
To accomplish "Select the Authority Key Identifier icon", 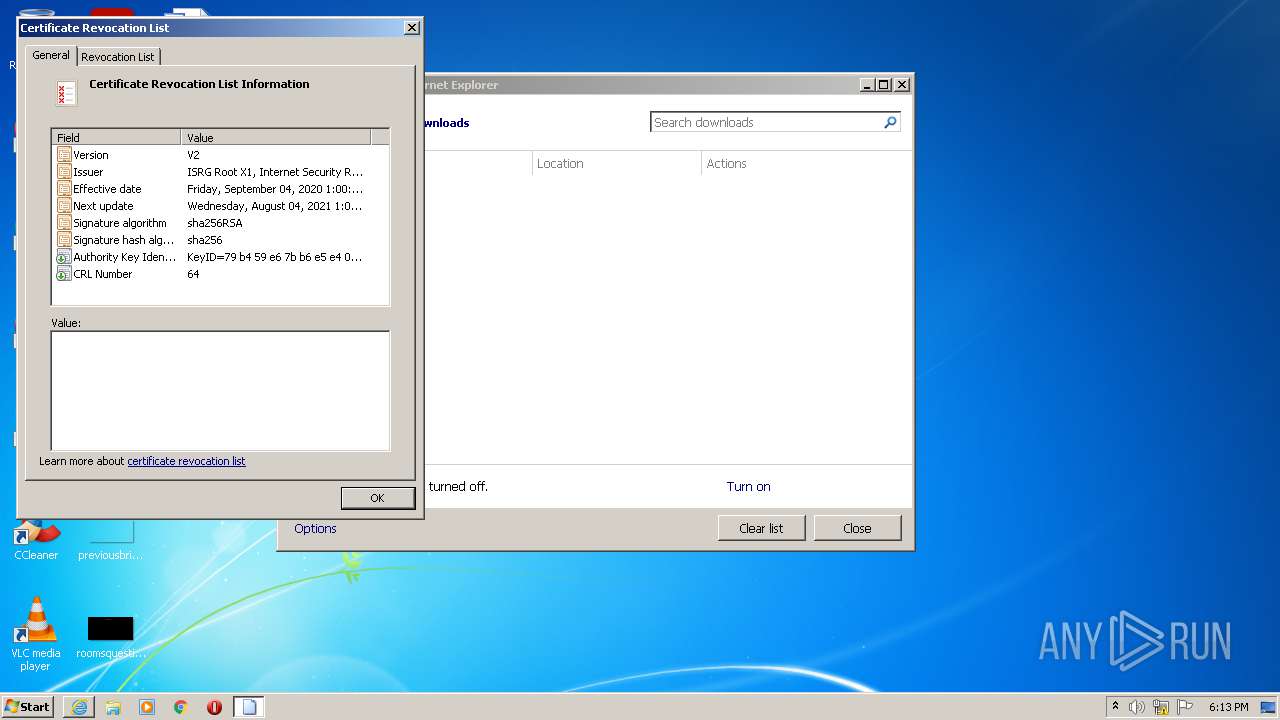I will [x=64, y=257].
